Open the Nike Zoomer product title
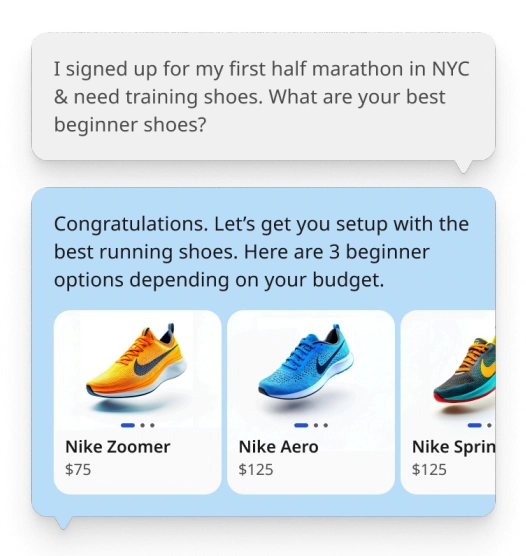 [118, 447]
